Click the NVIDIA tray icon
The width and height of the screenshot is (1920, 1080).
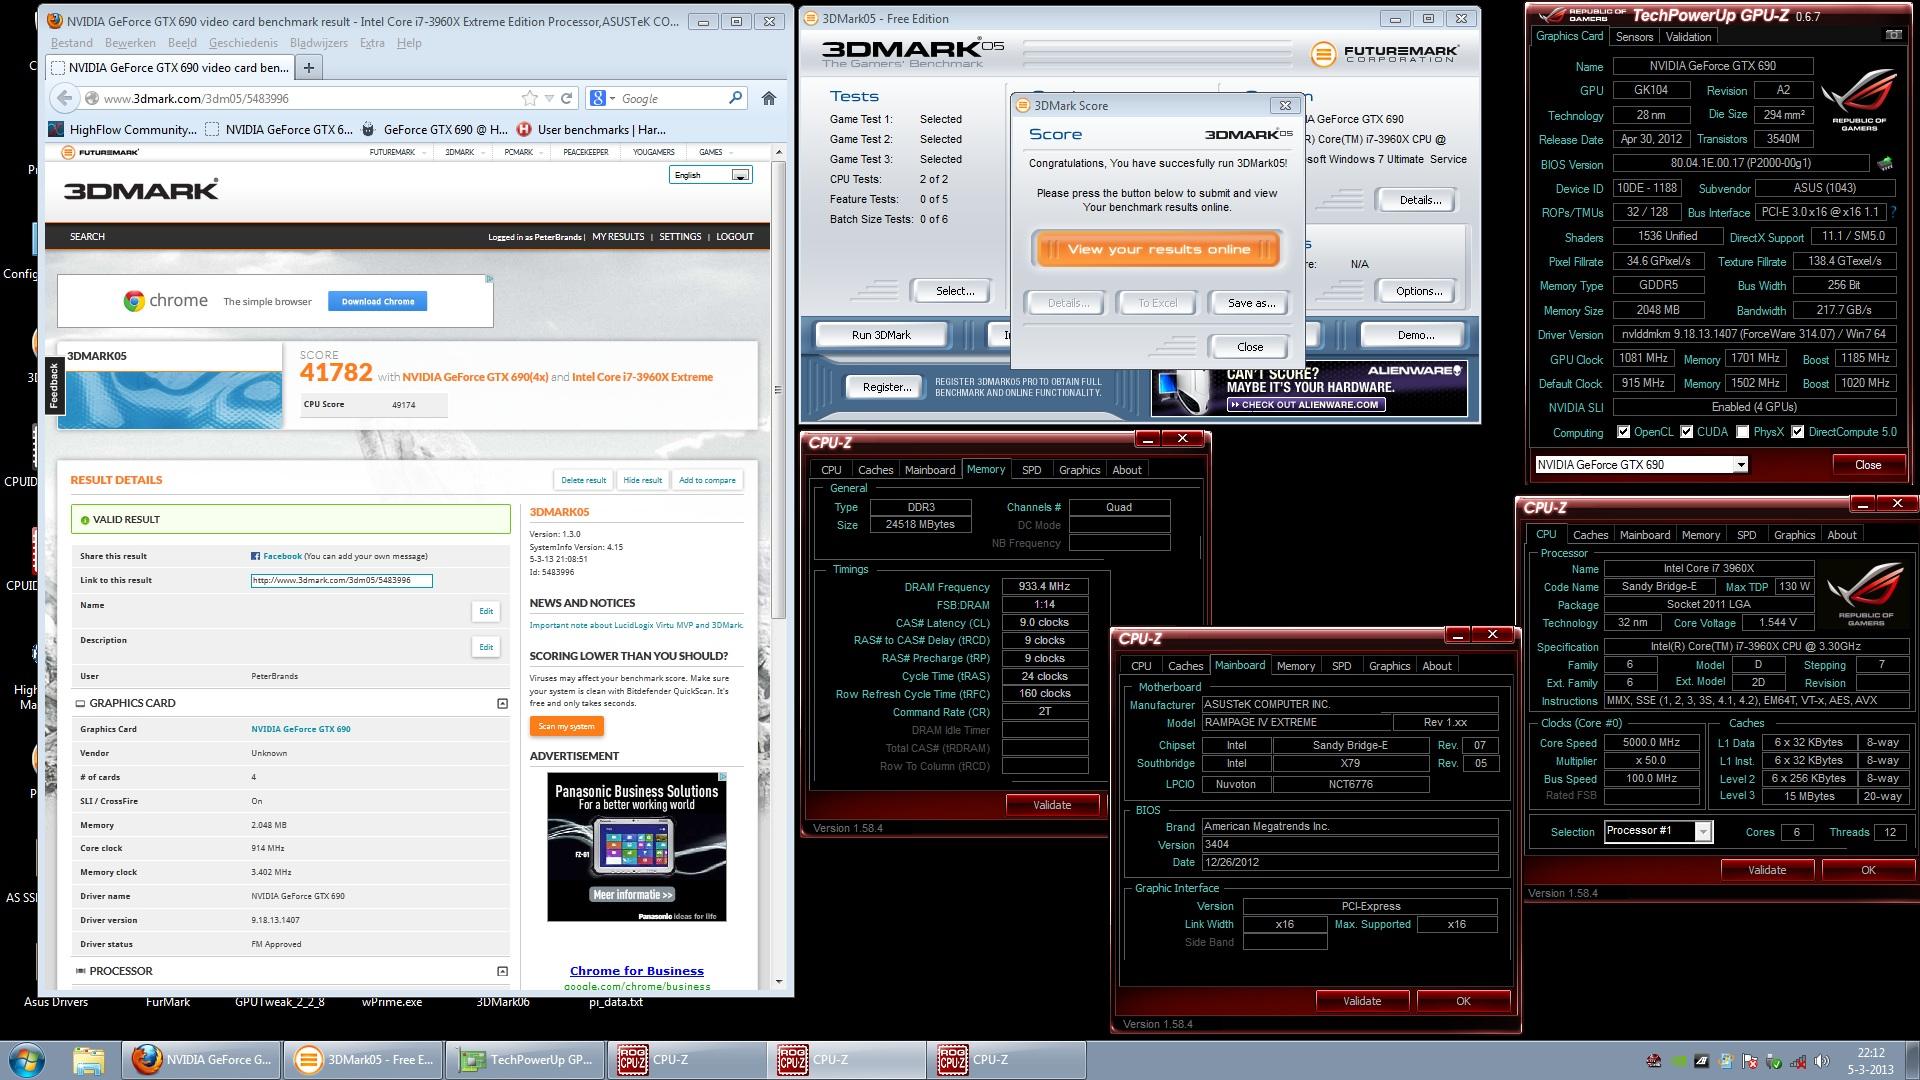(x=1679, y=1061)
